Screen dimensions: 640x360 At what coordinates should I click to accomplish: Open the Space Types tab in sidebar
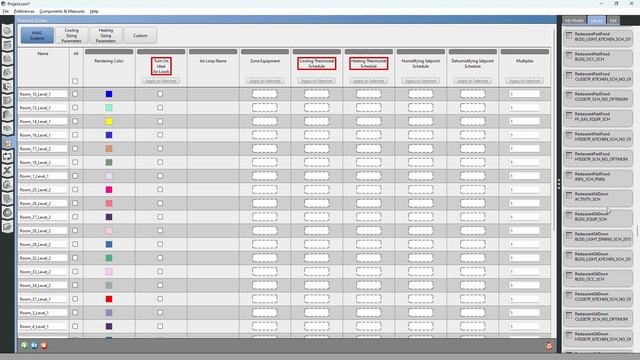[7, 87]
